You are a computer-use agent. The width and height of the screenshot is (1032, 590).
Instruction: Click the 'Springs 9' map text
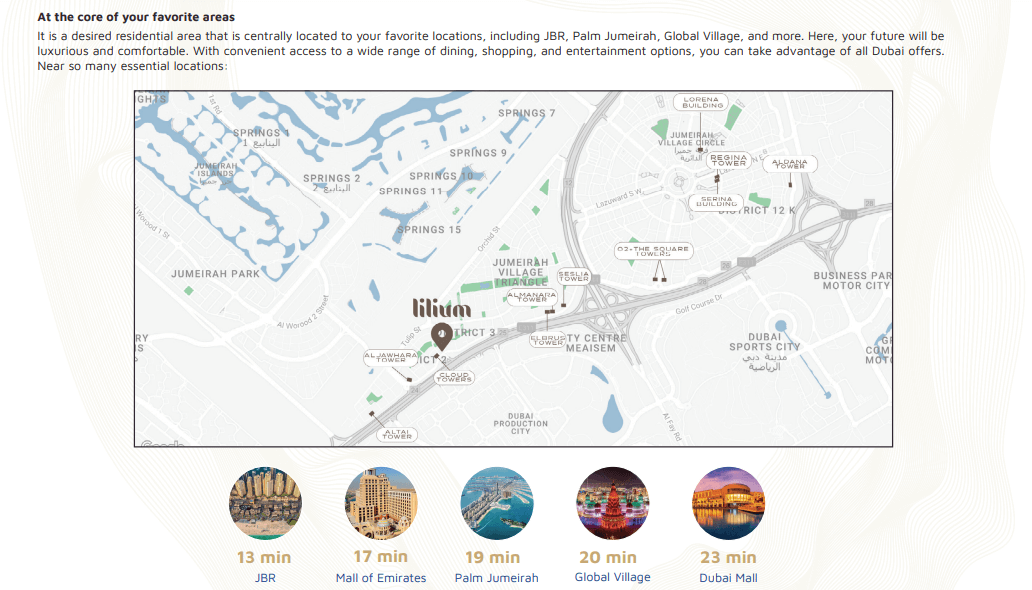pyautogui.click(x=478, y=153)
